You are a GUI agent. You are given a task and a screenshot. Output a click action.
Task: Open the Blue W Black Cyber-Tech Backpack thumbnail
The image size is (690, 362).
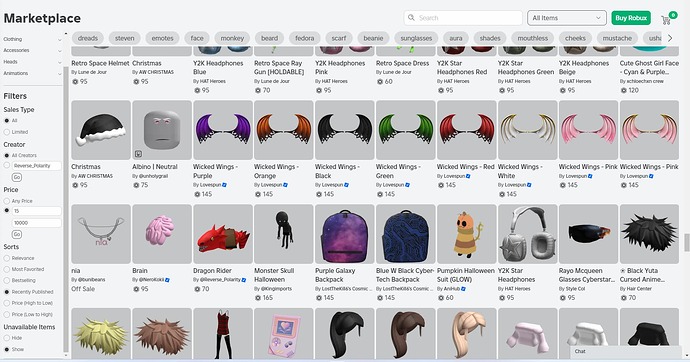point(406,234)
